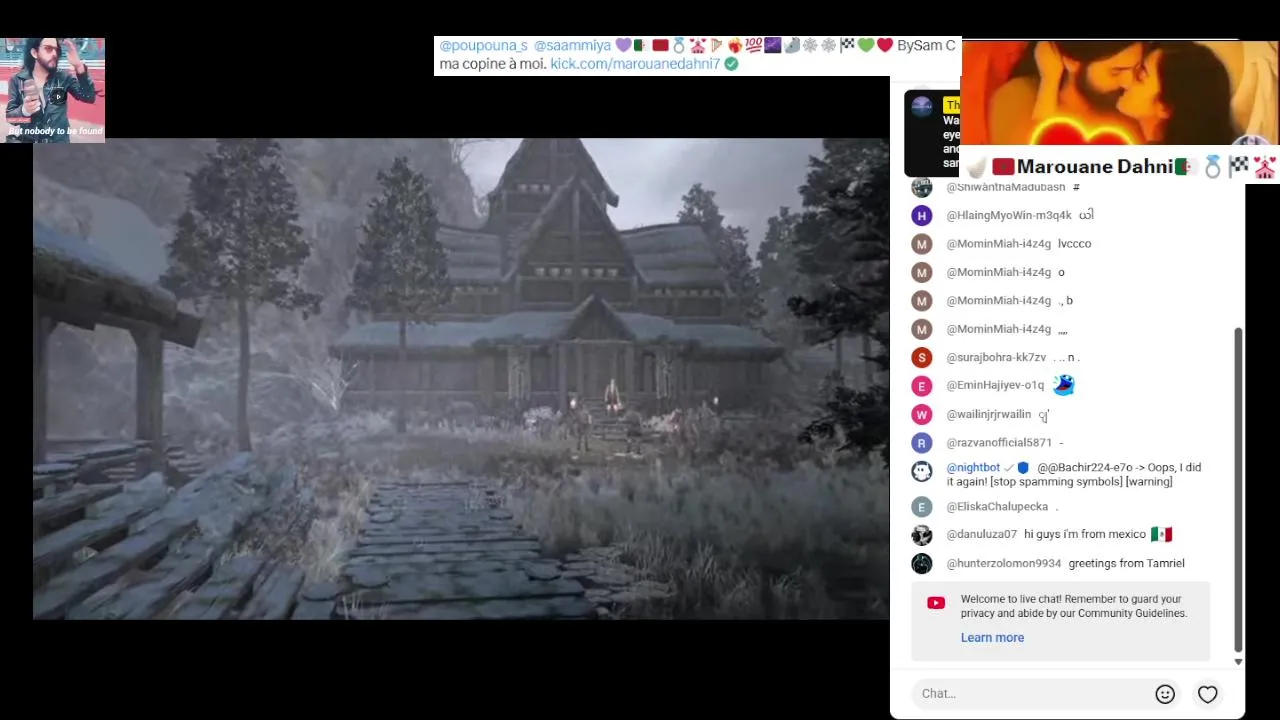Click the message 'hi guys i'm from mexico'

click(x=1084, y=535)
